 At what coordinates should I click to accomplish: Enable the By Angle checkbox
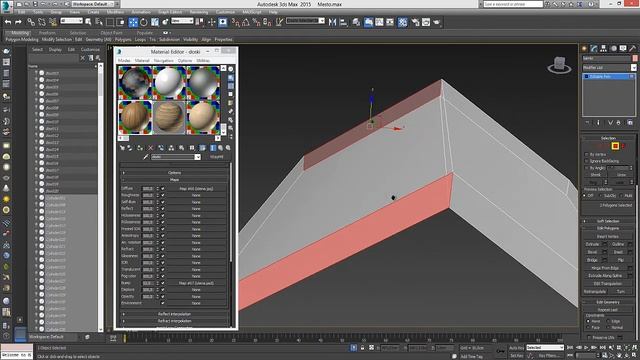(587, 168)
